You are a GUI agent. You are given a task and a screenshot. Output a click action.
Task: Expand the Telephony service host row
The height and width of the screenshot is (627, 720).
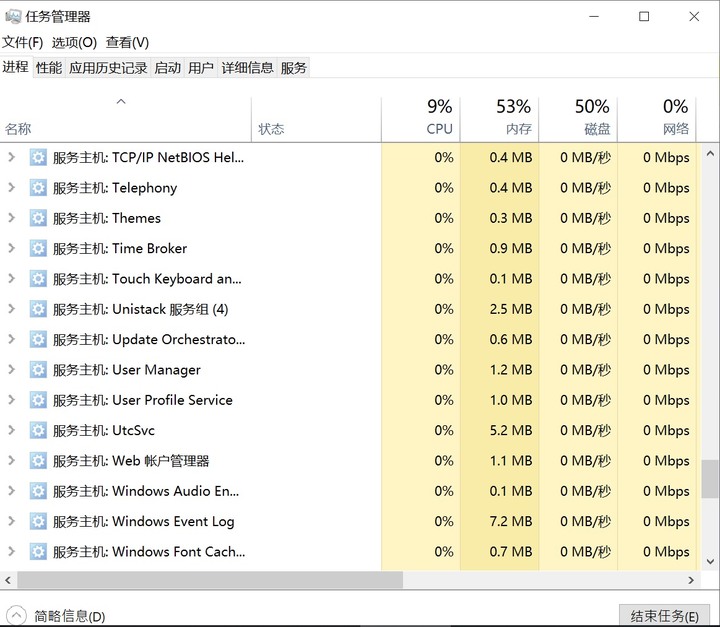(11, 188)
